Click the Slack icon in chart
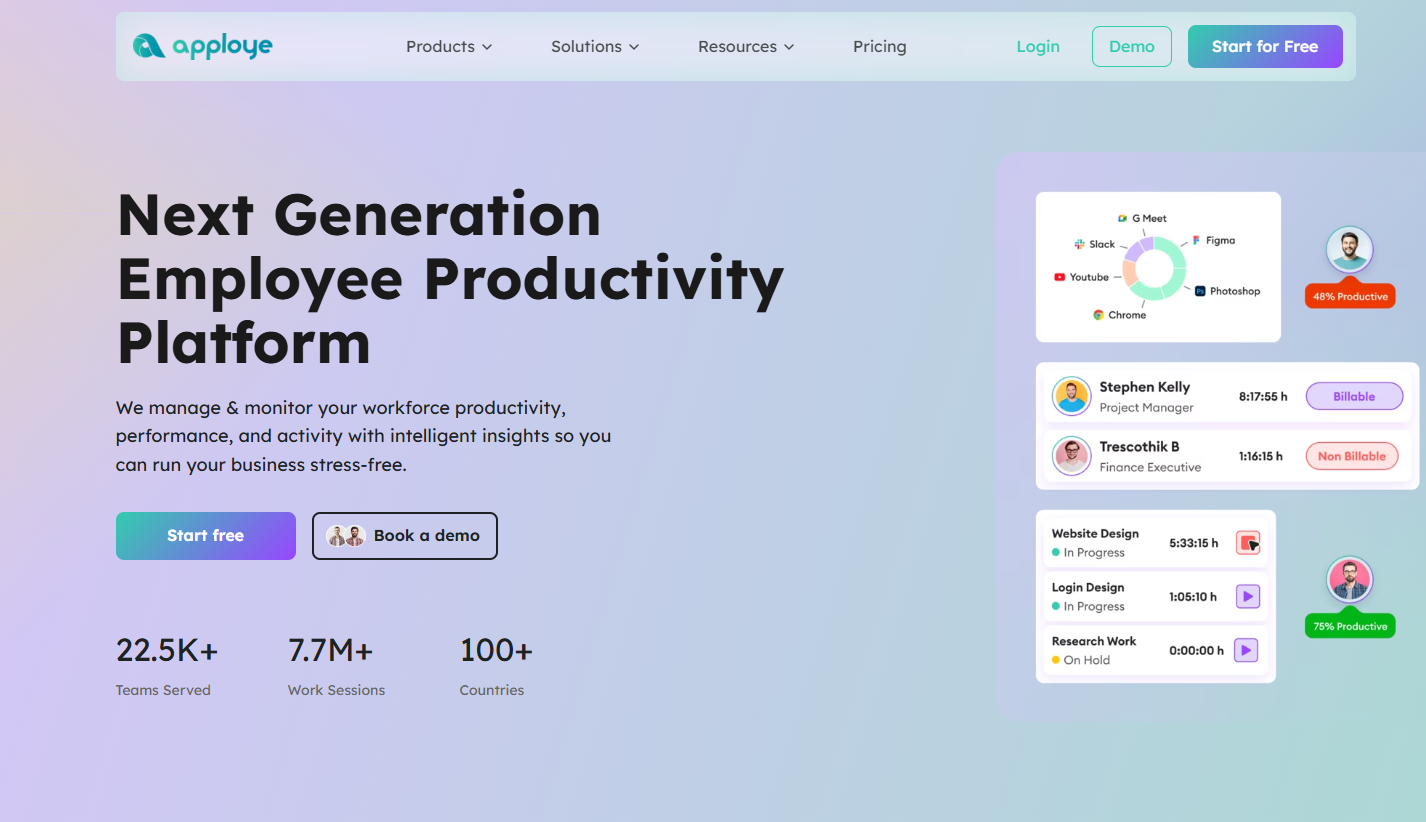 [x=1079, y=244]
